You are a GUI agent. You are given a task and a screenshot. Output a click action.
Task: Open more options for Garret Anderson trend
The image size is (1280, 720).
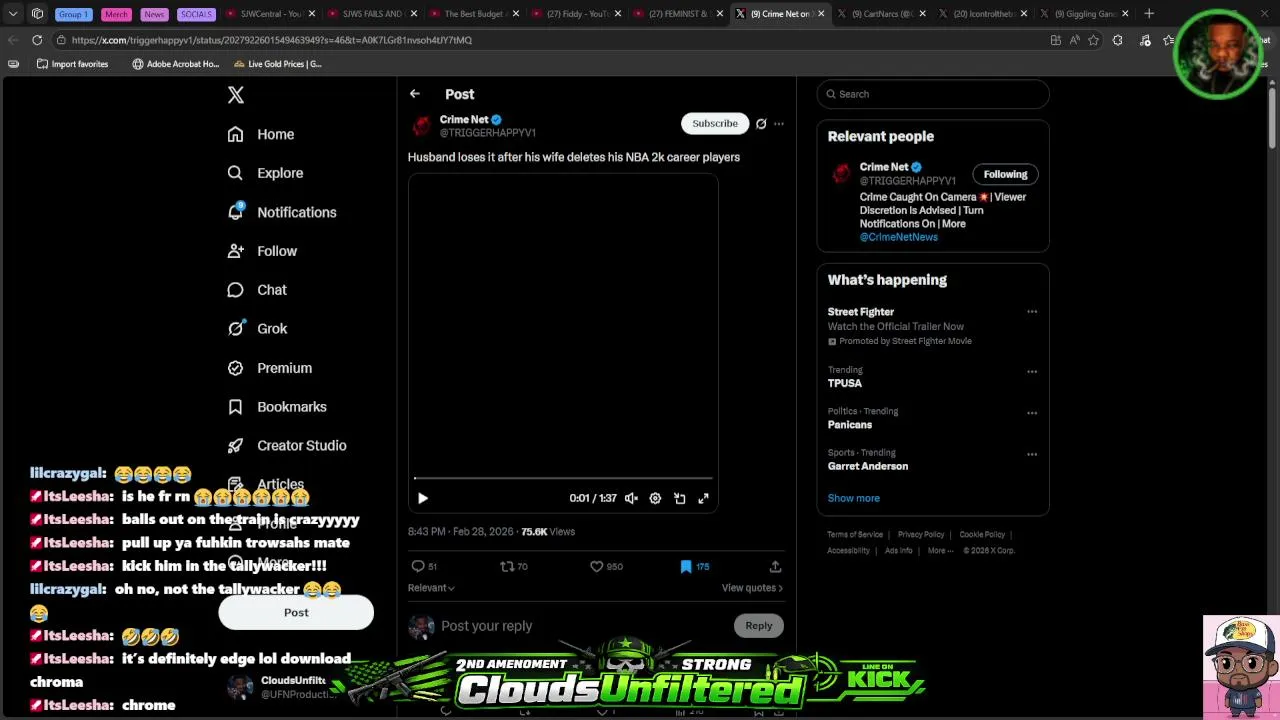pyautogui.click(x=1032, y=454)
